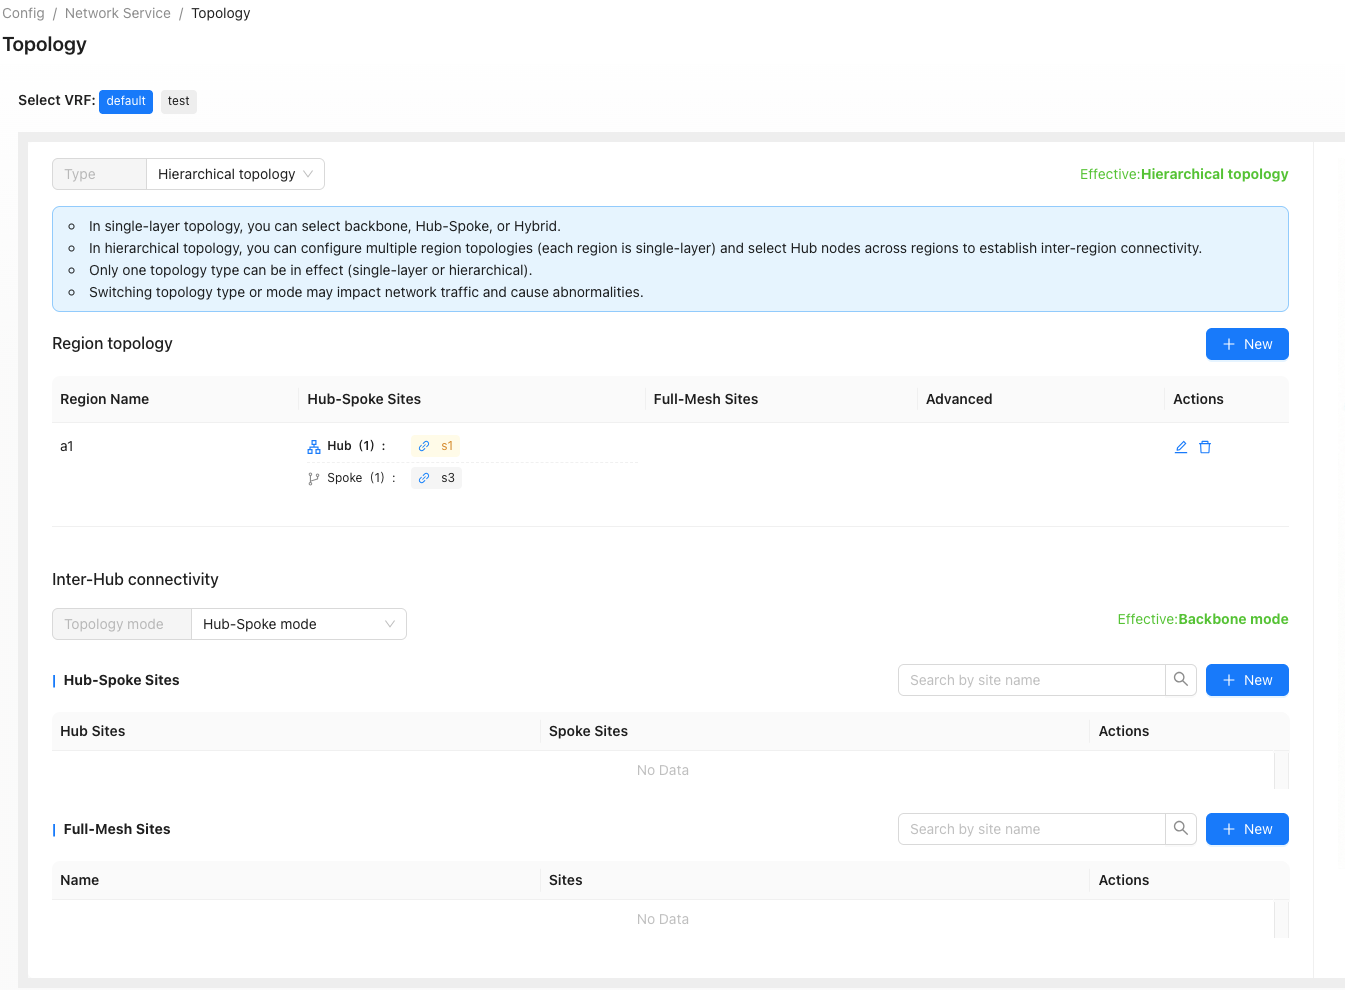
Task: Click Spoke Sites column header
Action: click(588, 731)
